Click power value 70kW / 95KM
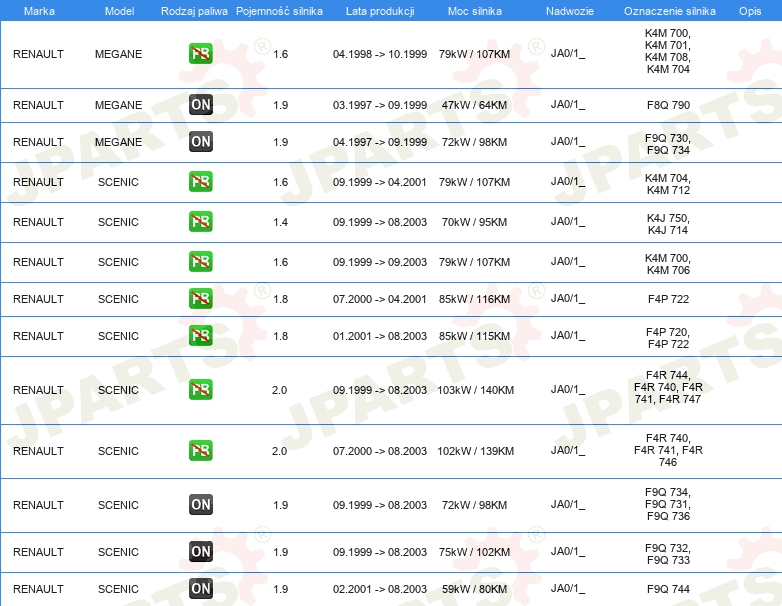 pyautogui.click(x=474, y=222)
